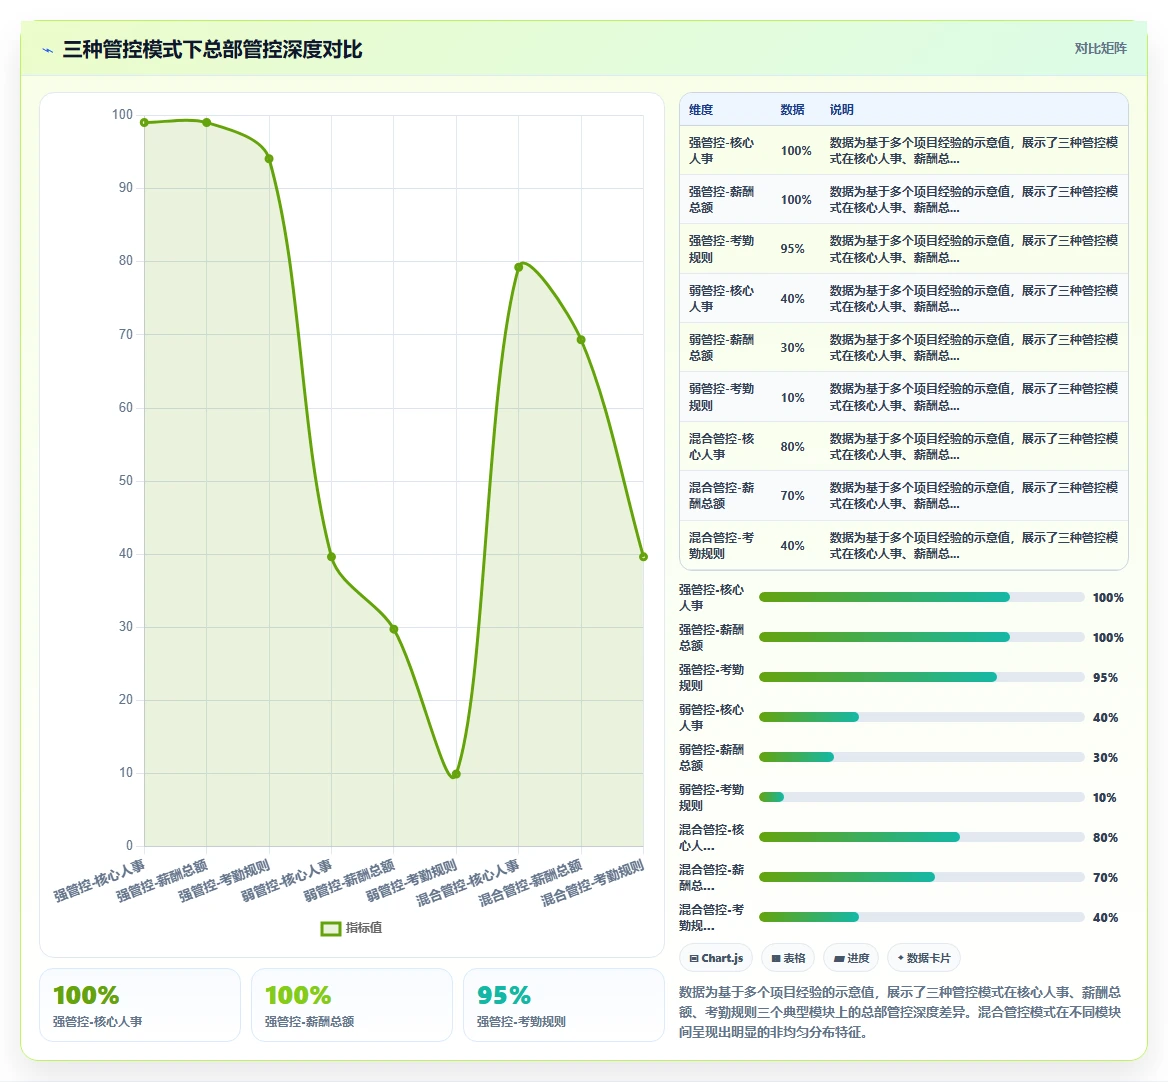Select the 100% 强管控-薪酬总额 stat card

click(352, 1005)
